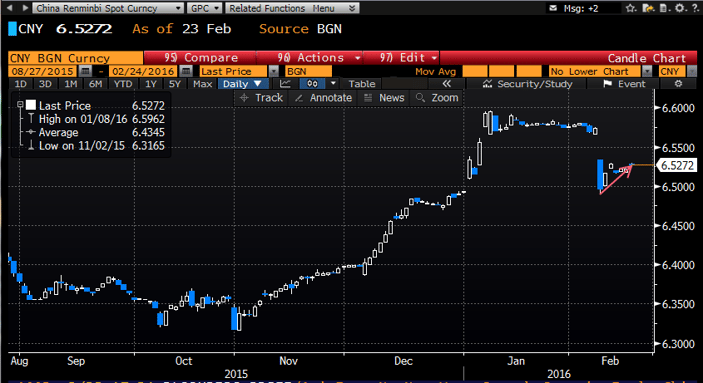This screenshot has width=703, height=383.
Task: Click the Last Price legend color swatch
Action: pyautogui.click(x=31, y=105)
